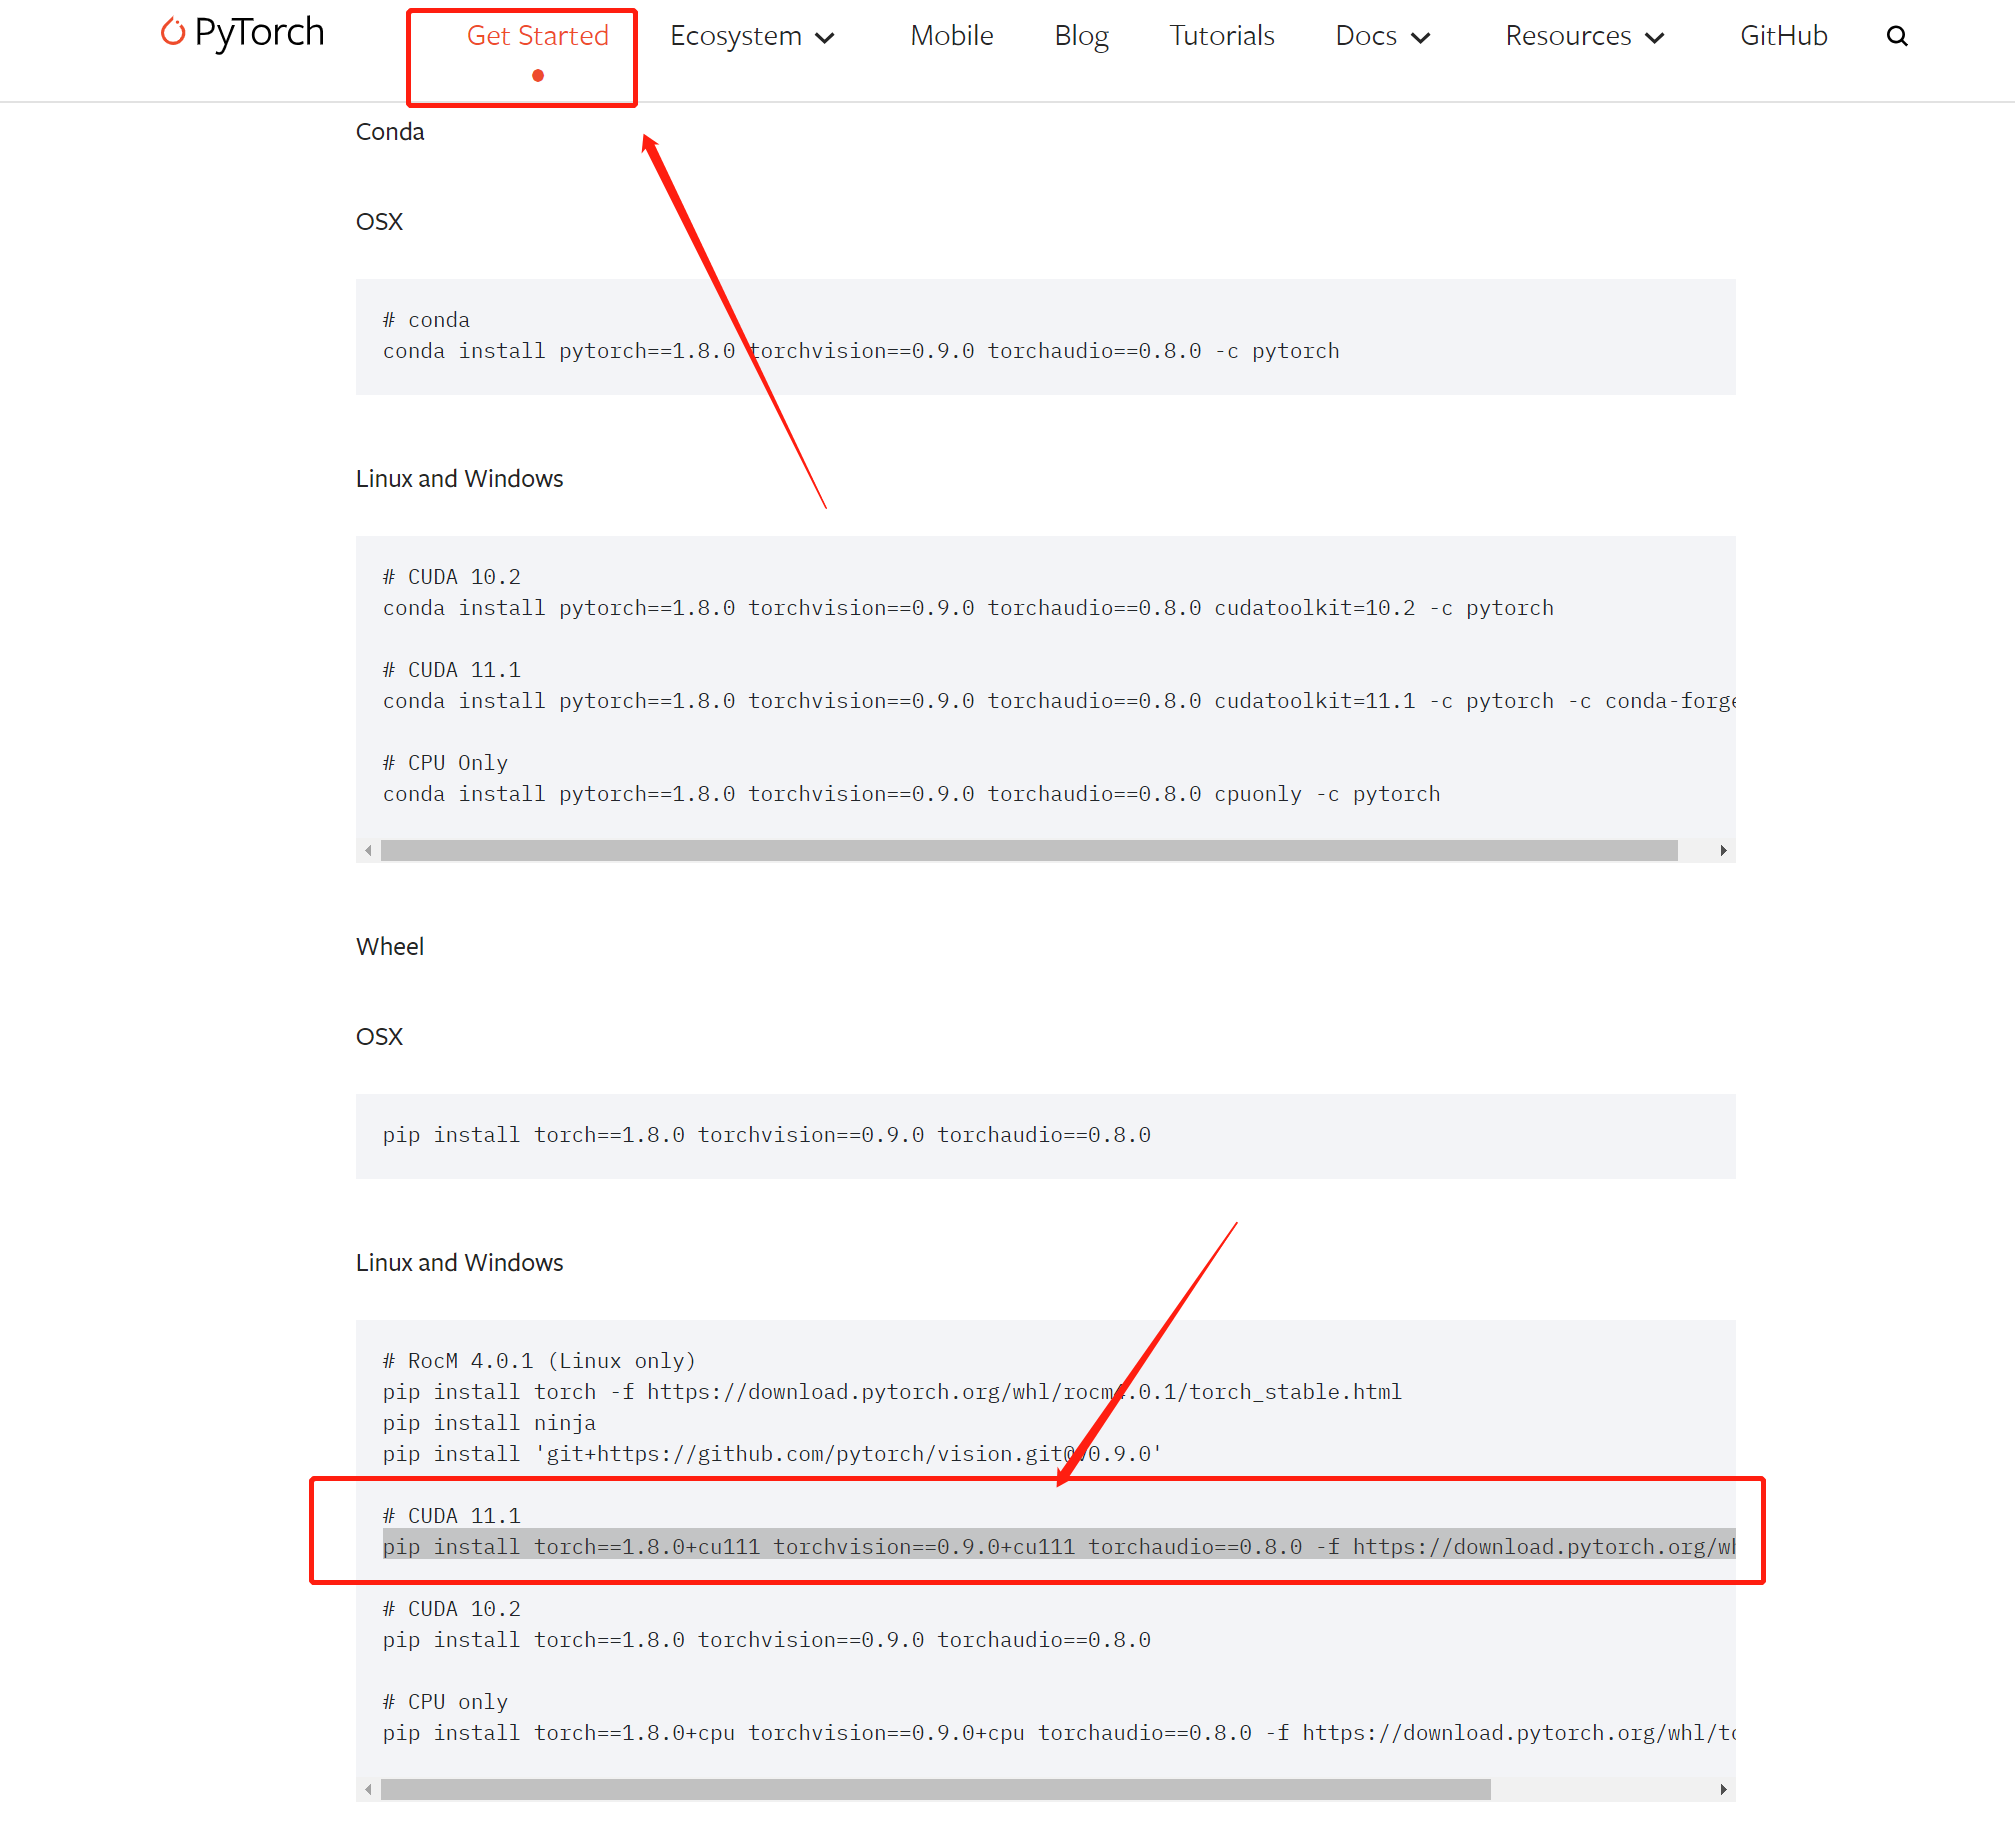Viewport: 2015px width, 1825px height.
Task: Expand the Ecosystem dropdown
Action: [x=752, y=36]
